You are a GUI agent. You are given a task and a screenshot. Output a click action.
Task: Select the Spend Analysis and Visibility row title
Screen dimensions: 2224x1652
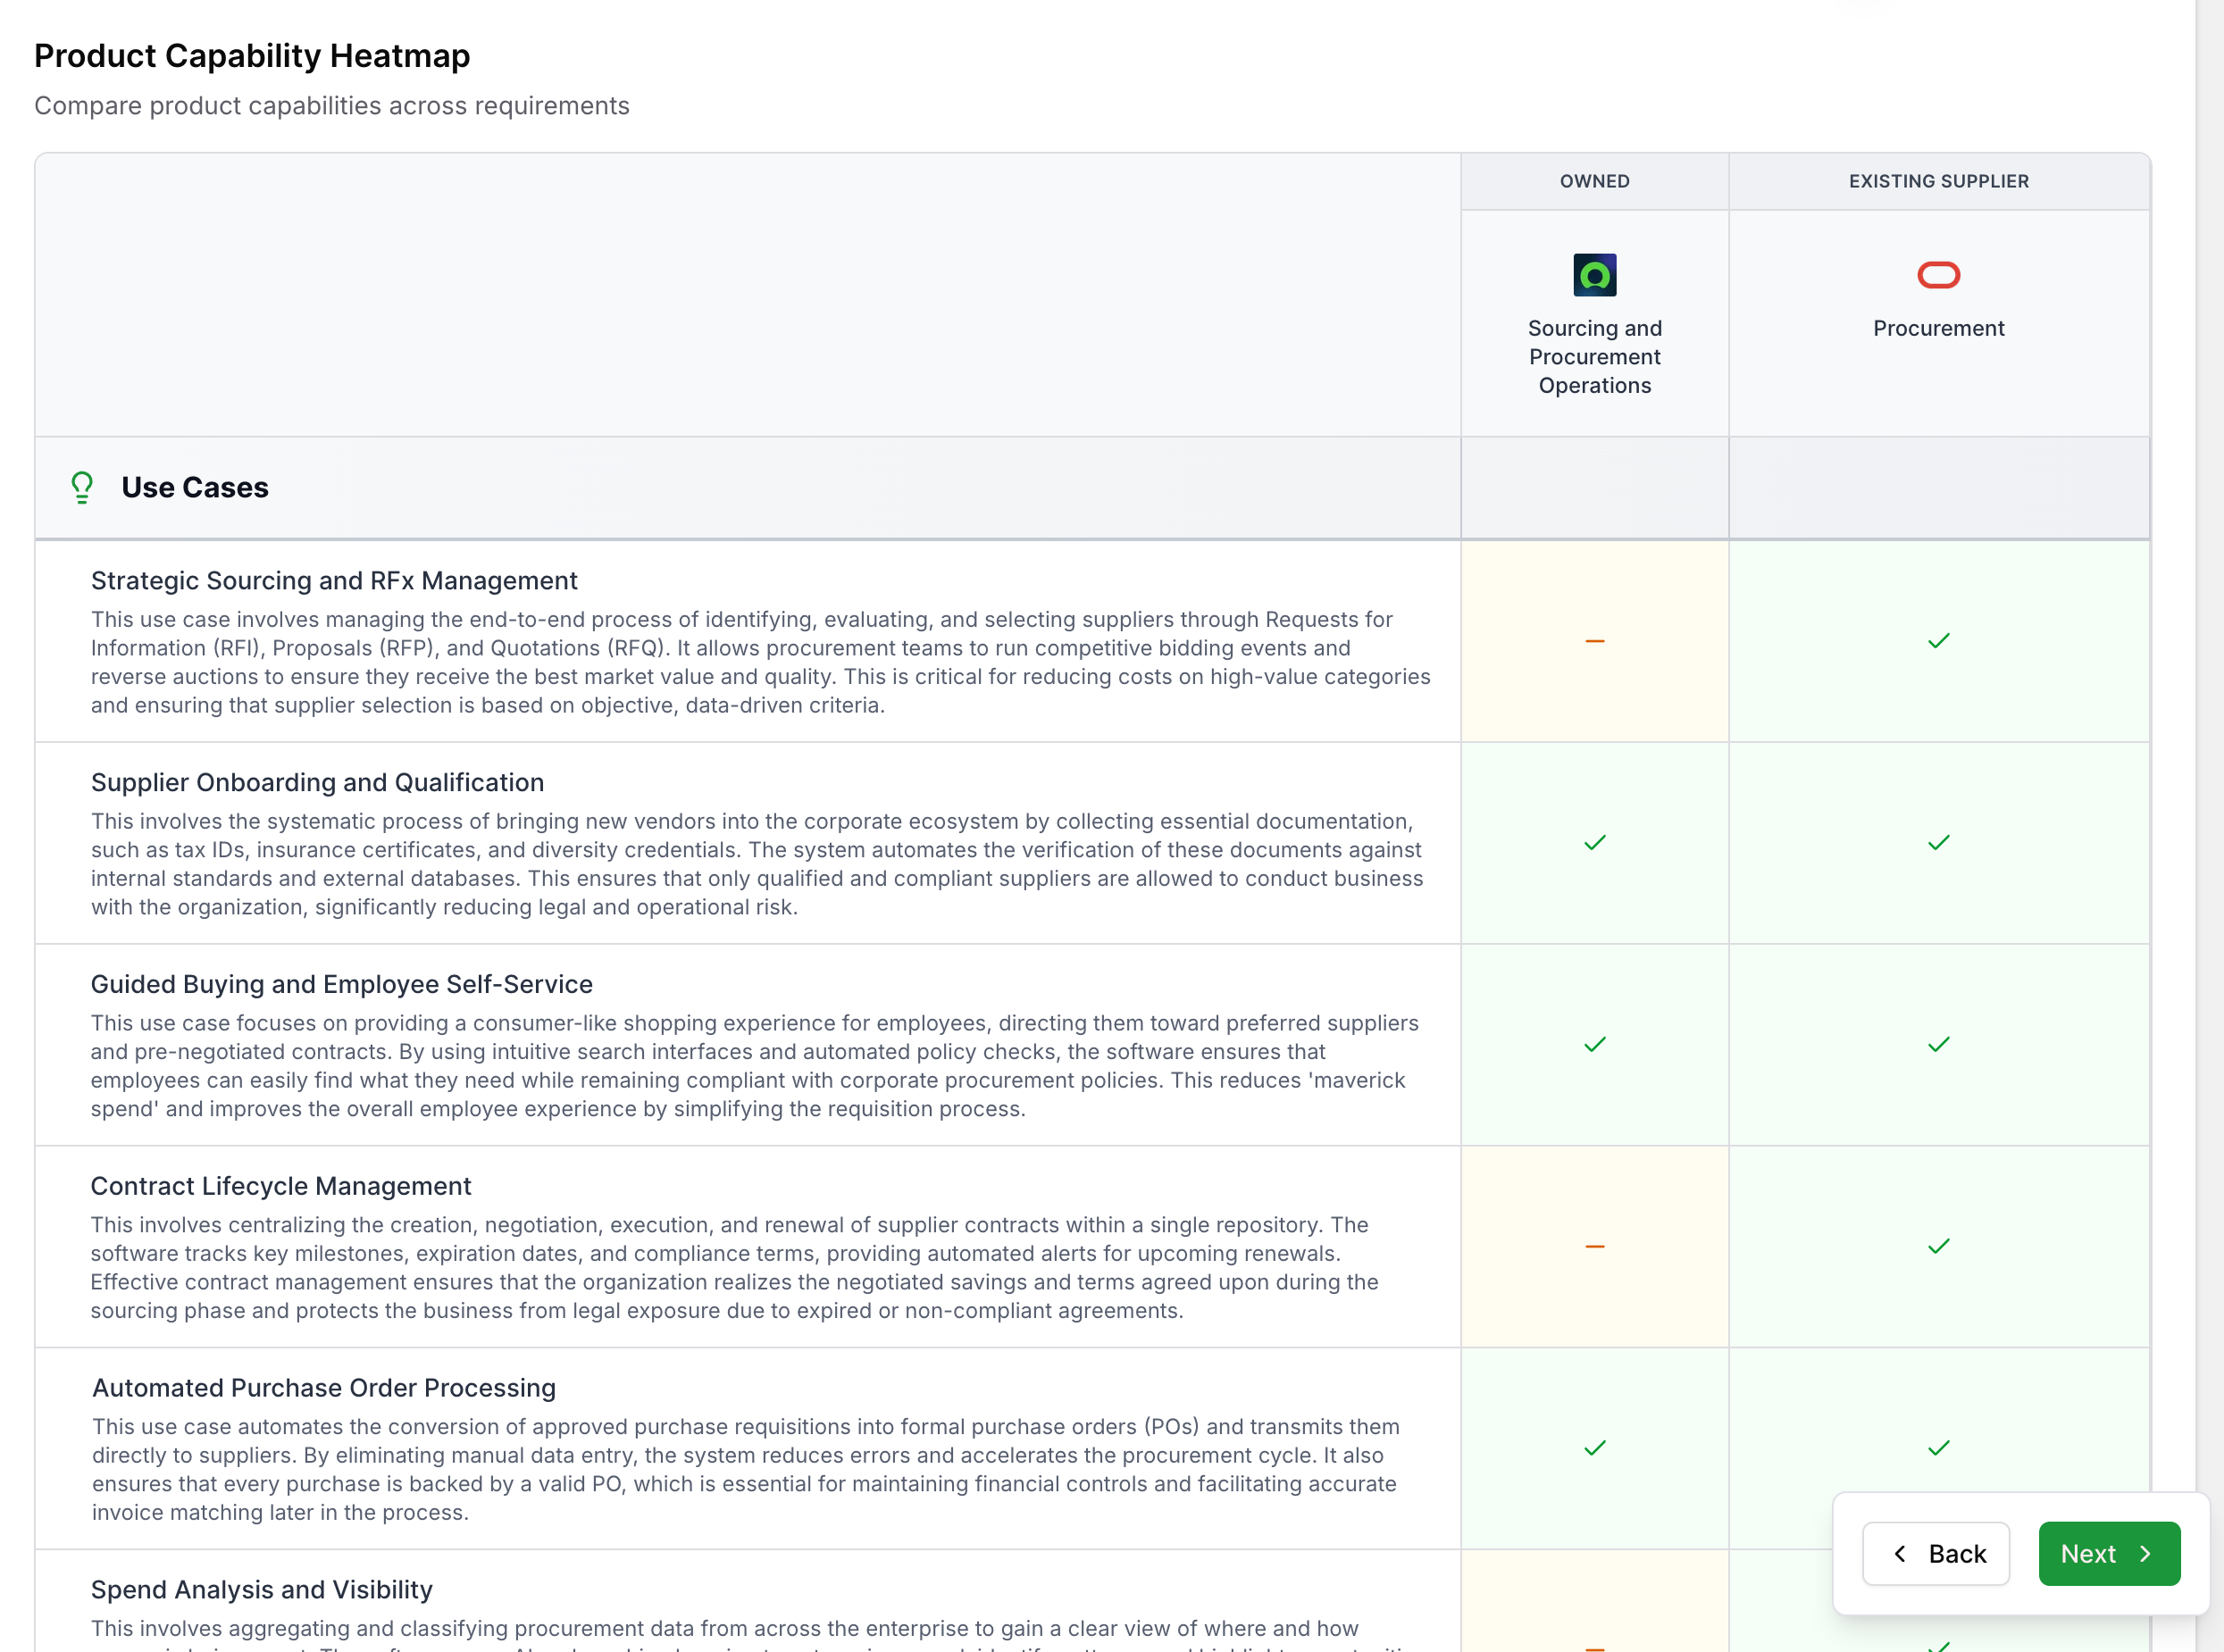pyautogui.click(x=262, y=1589)
